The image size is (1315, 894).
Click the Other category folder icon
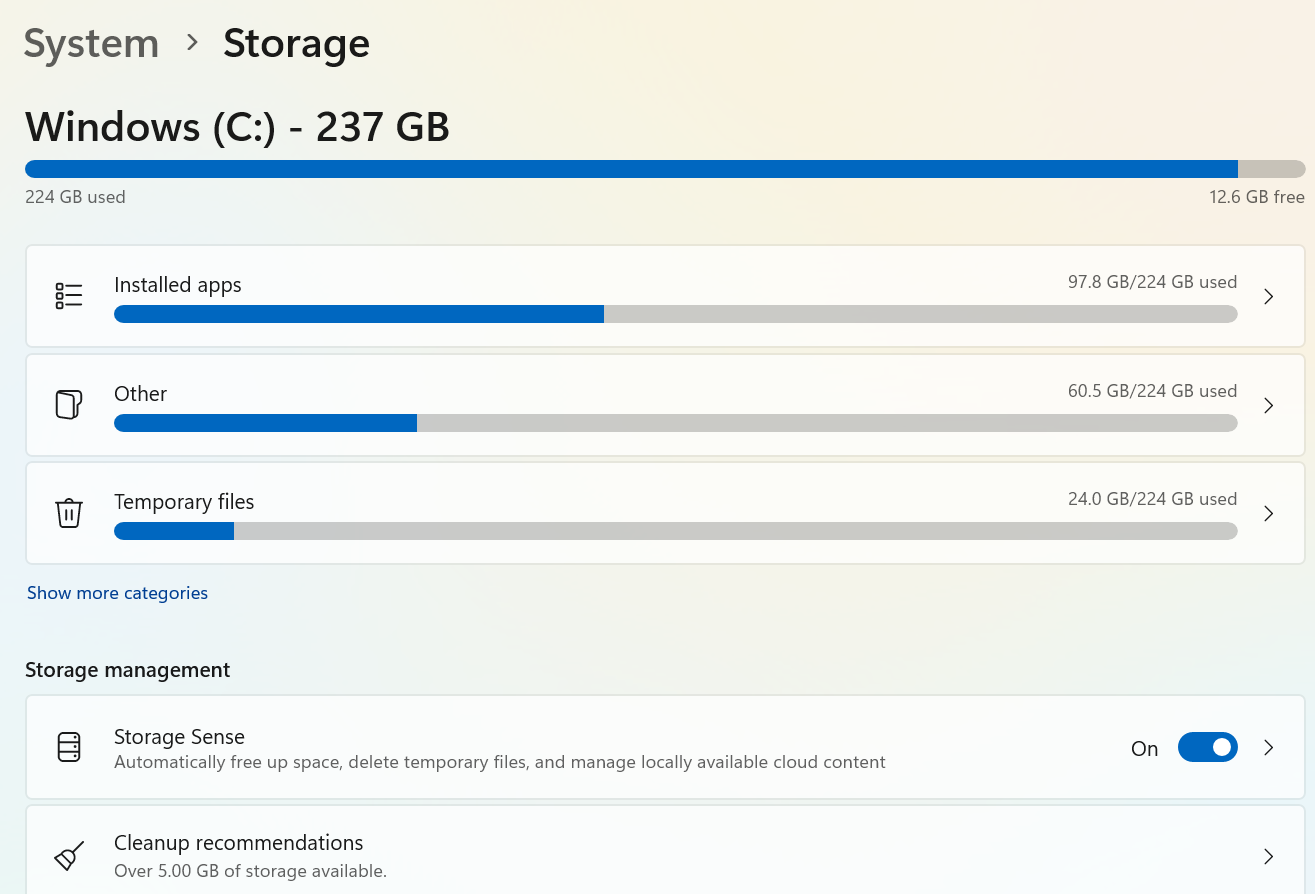pos(68,404)
